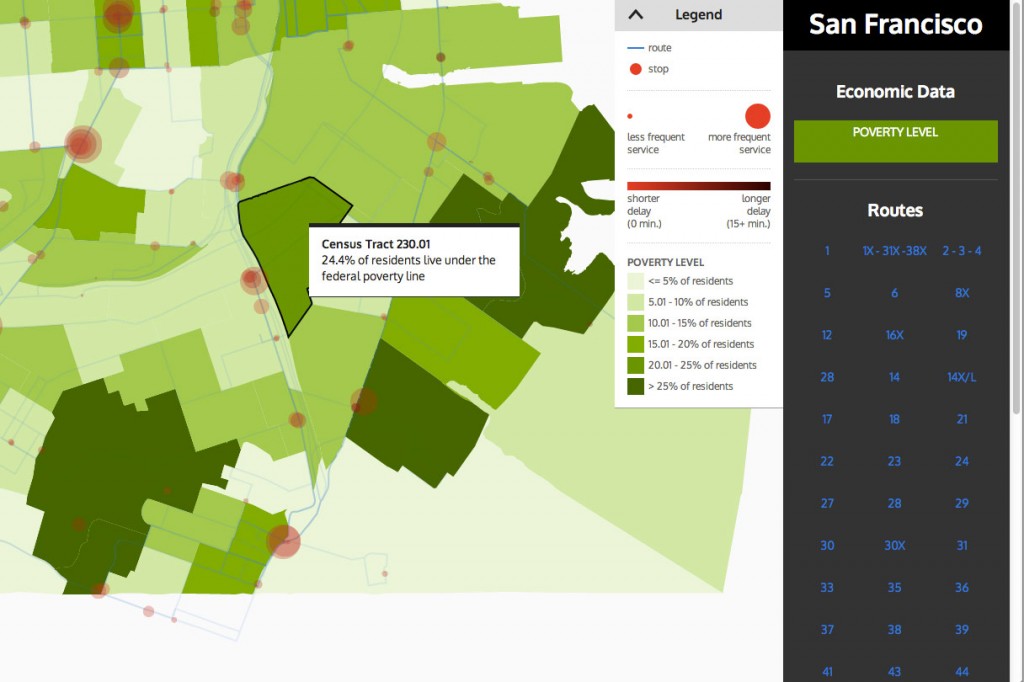Click the Census Tract 230.01 tooltip
Screen dimensions: 1024x682
(413, 260)
